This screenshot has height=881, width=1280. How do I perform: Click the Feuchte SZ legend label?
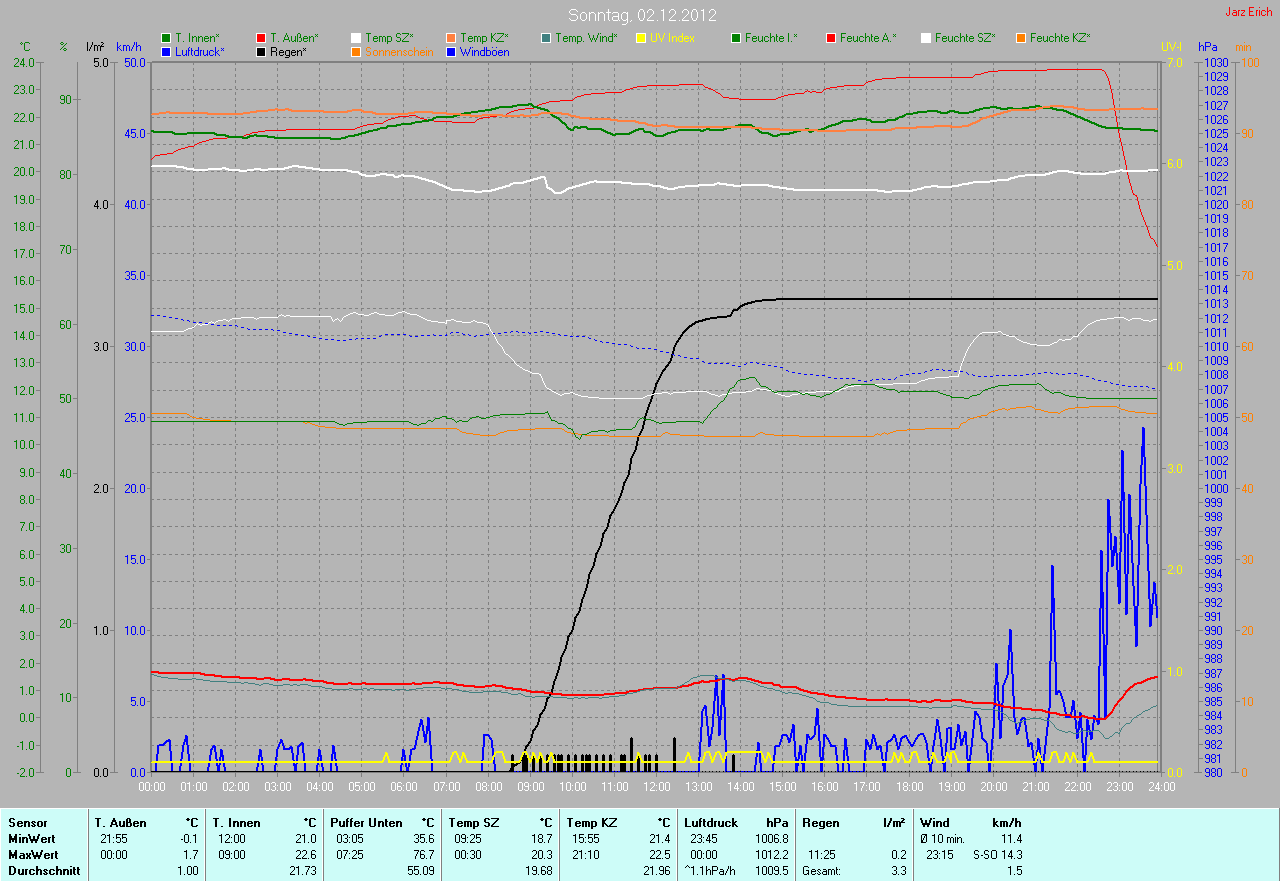click(x=965, y=38)
